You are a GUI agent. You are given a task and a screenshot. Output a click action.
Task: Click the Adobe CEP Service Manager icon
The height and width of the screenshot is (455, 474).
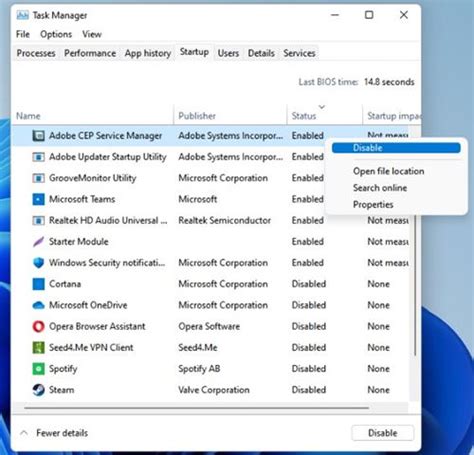click(38, 136)
